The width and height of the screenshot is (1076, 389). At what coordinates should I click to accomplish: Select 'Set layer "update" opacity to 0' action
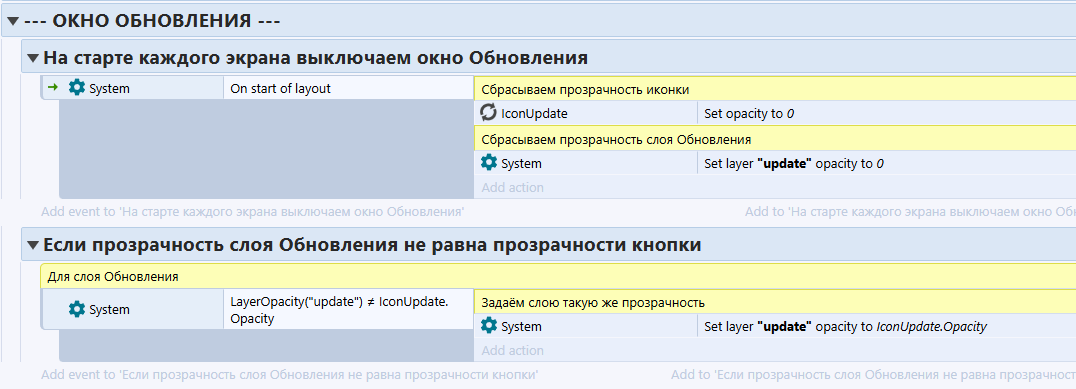pyautogui.click(x=886, y=163)
